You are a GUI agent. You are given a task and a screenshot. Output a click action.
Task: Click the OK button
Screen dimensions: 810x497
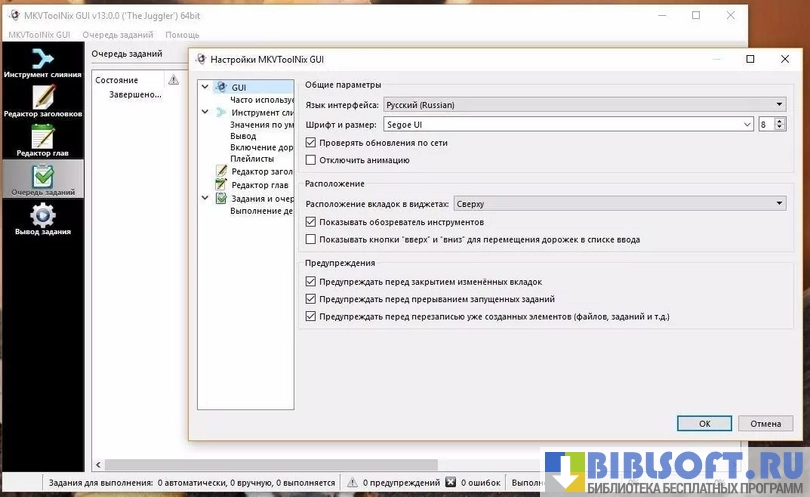click(x=704, y=423)
